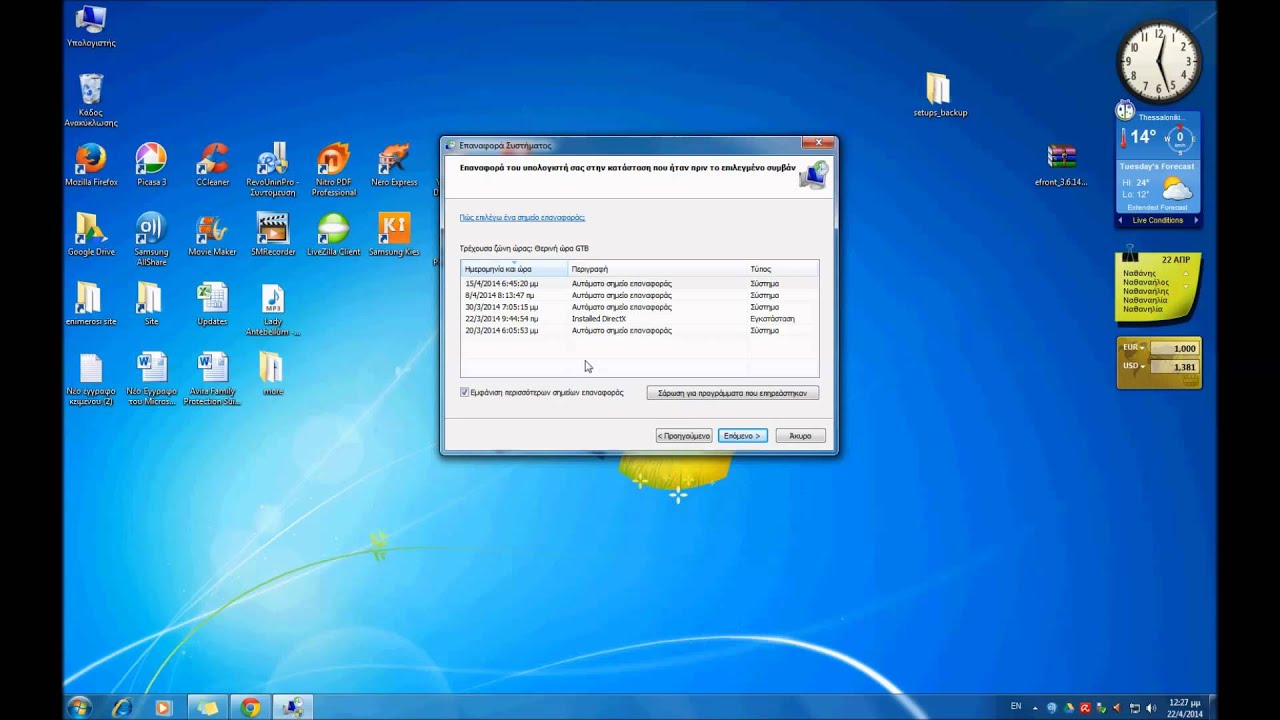Open the Site folder shortcut

pos(151,305)
